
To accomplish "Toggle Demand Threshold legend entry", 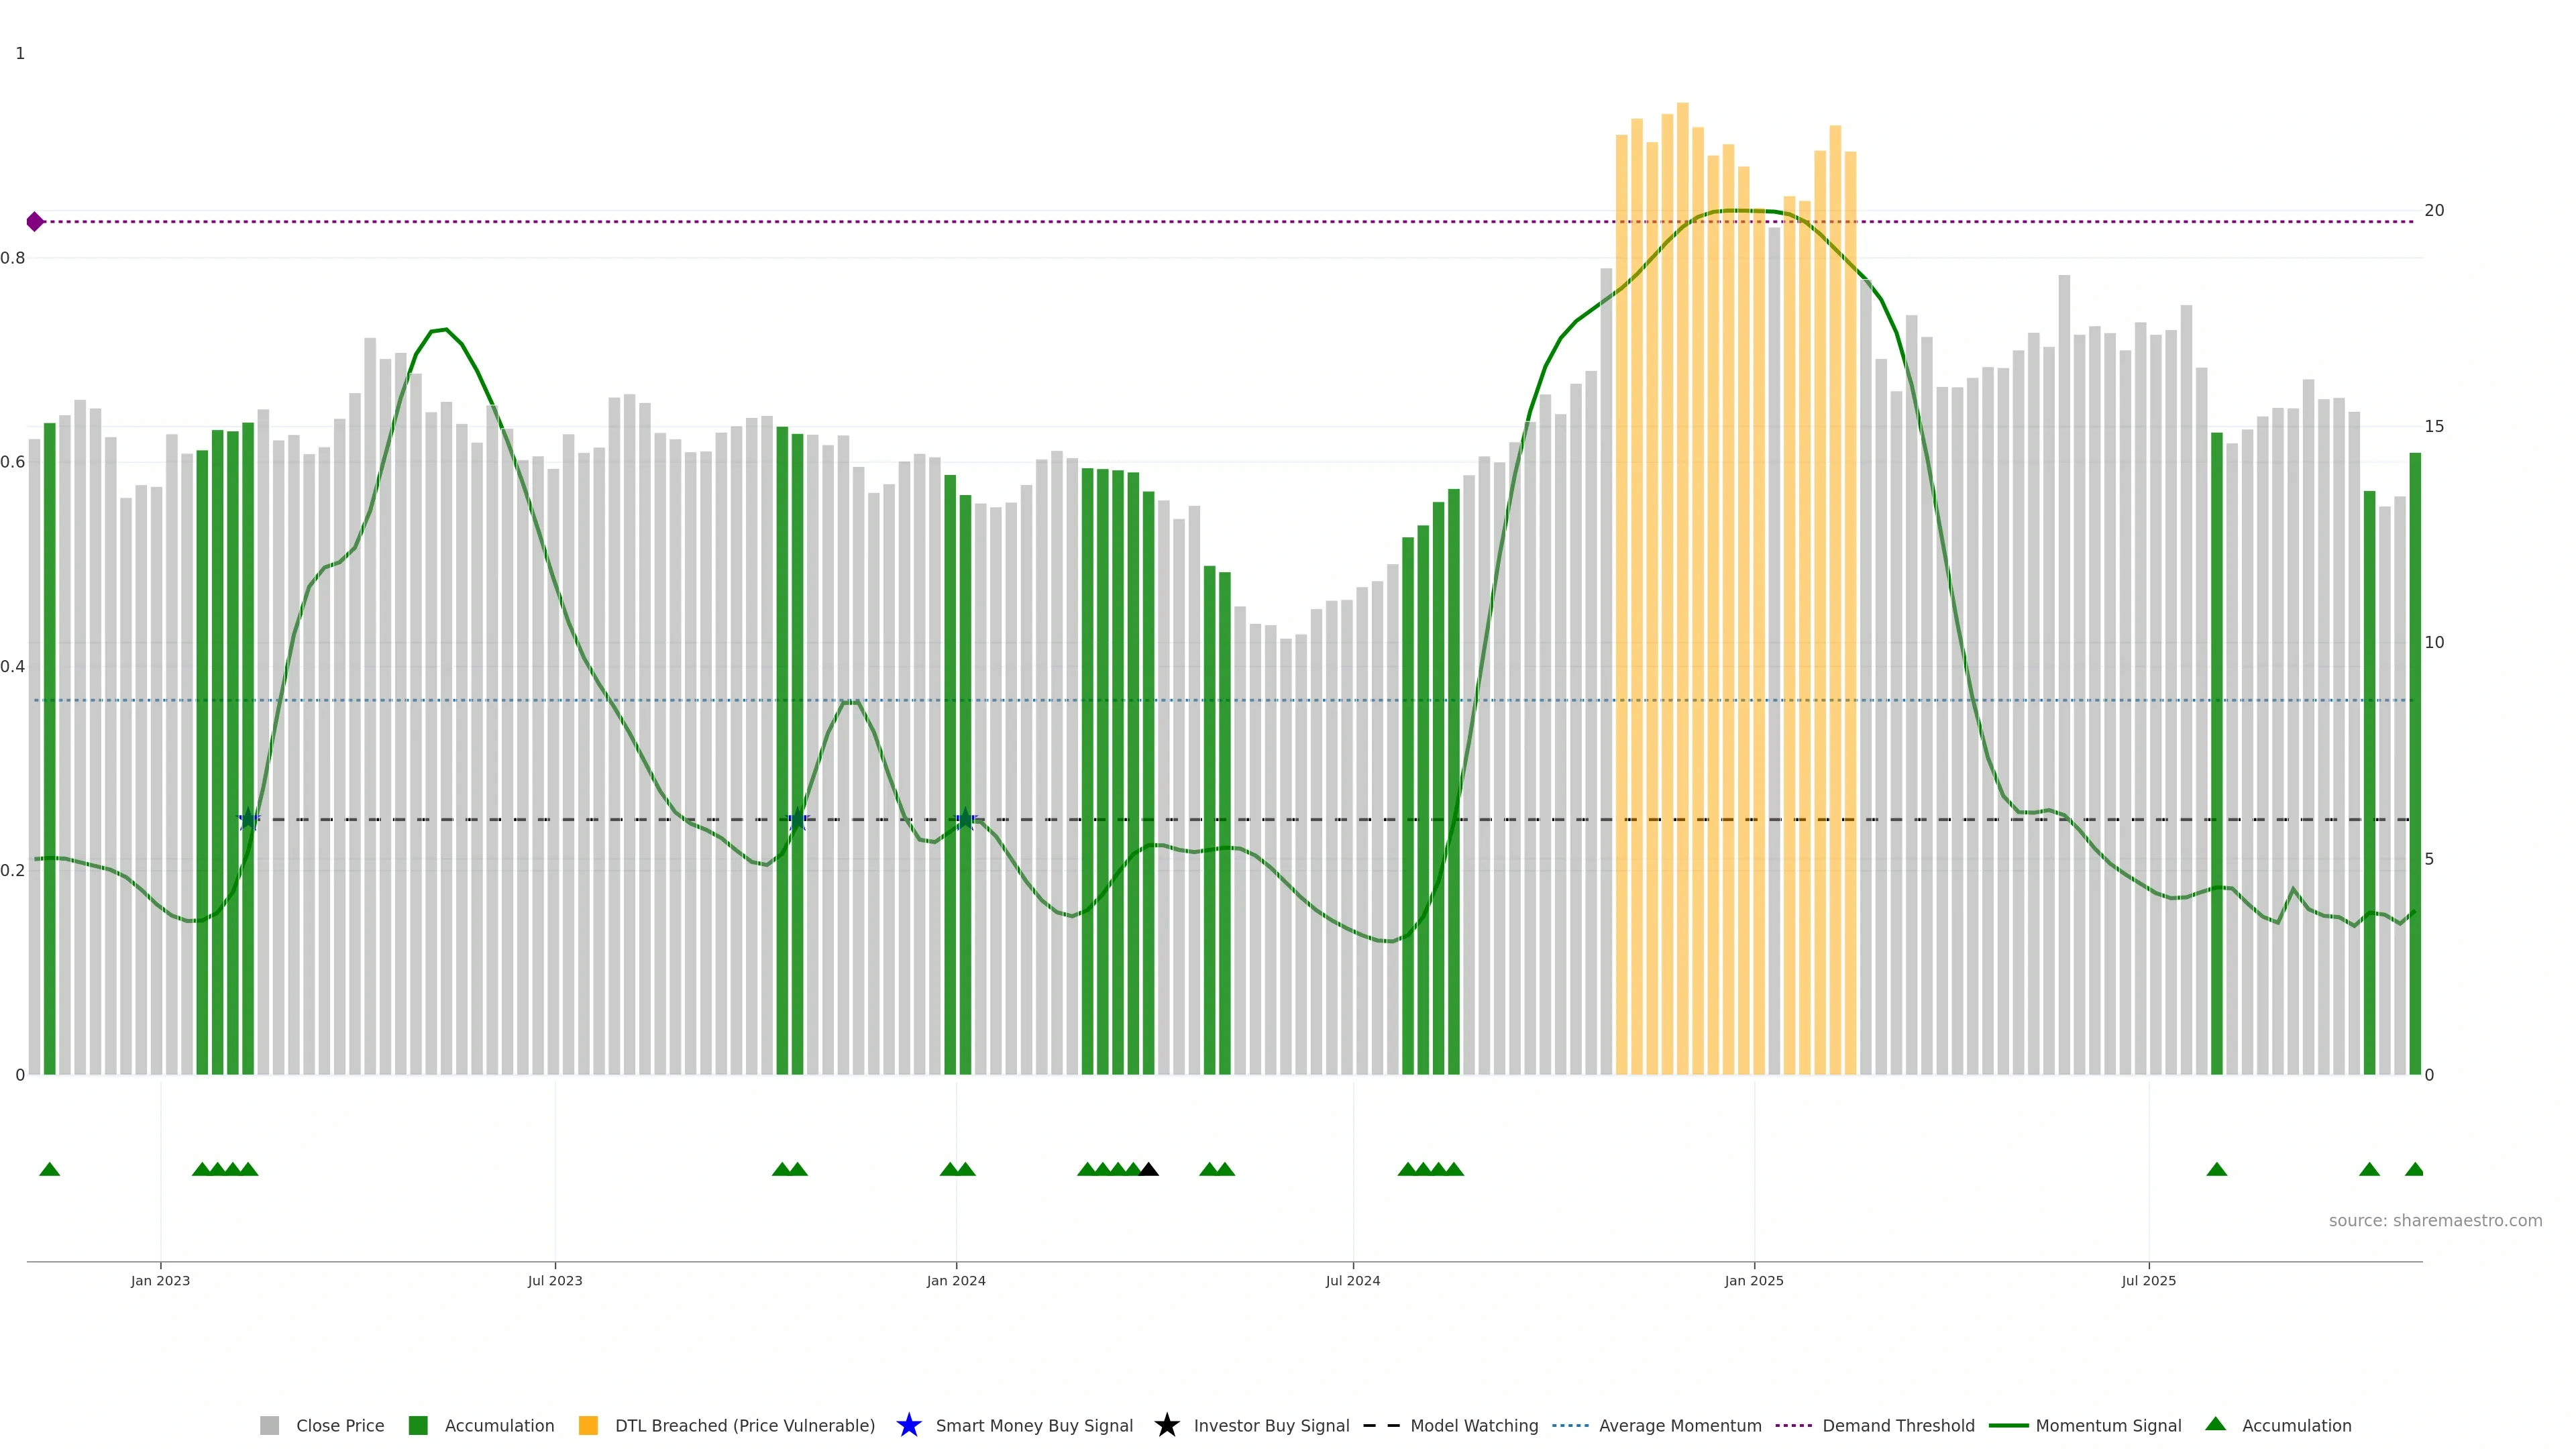I will click(1897, 1426).
